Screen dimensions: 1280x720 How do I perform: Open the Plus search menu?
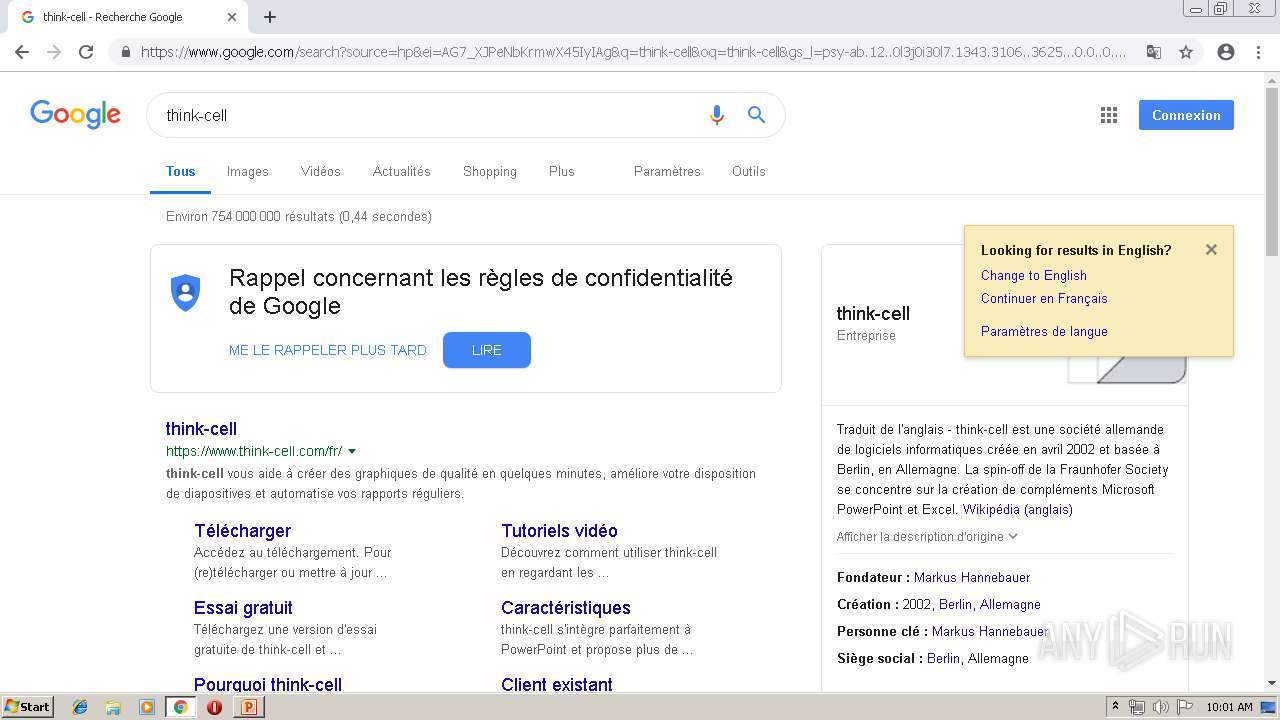pyautogui.click(x=562, y=171)
